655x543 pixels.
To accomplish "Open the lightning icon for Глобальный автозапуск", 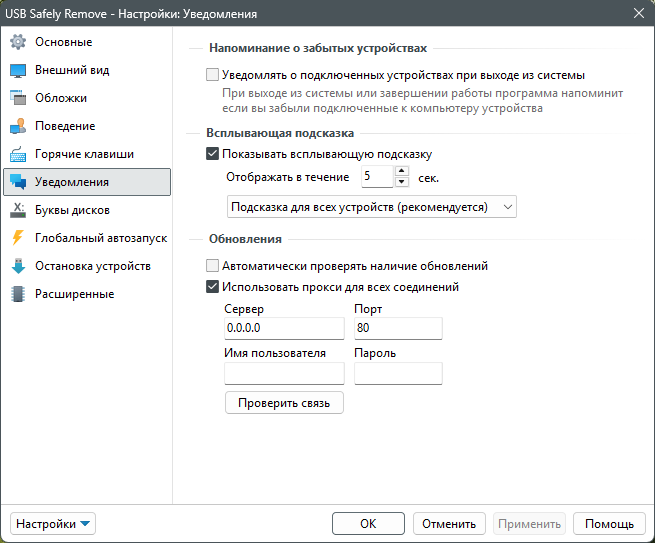I will tap(18, 238).
